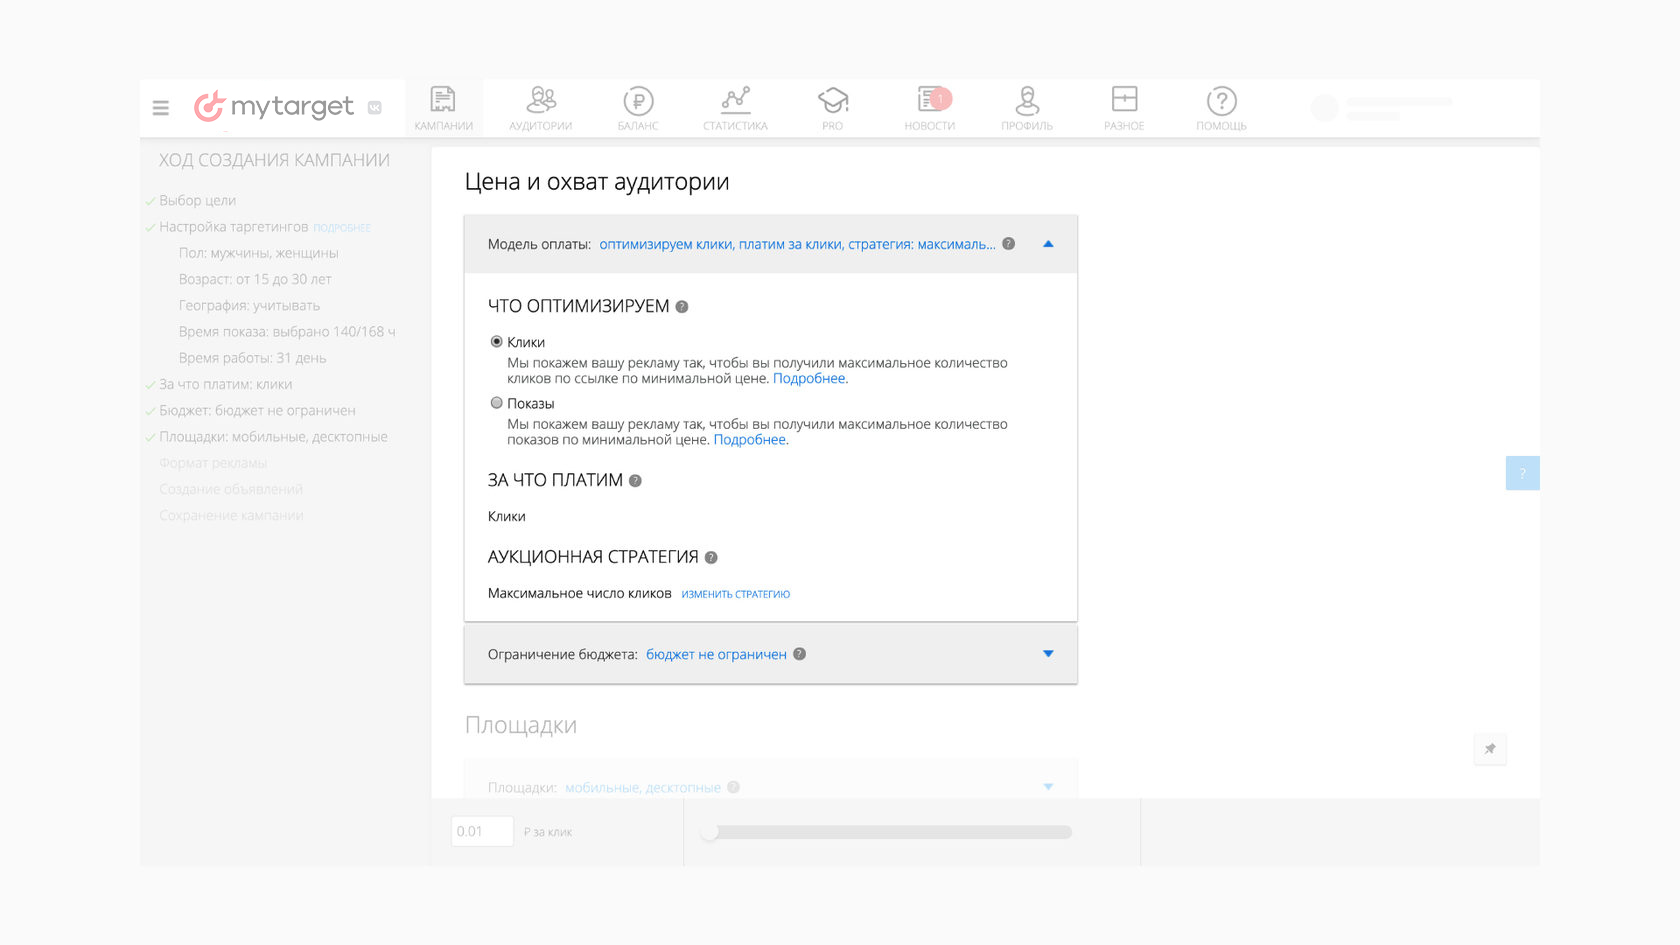Click the pin icon on right side
This screenshot has height=945, width=1680.
click(x=1490, y=749)
